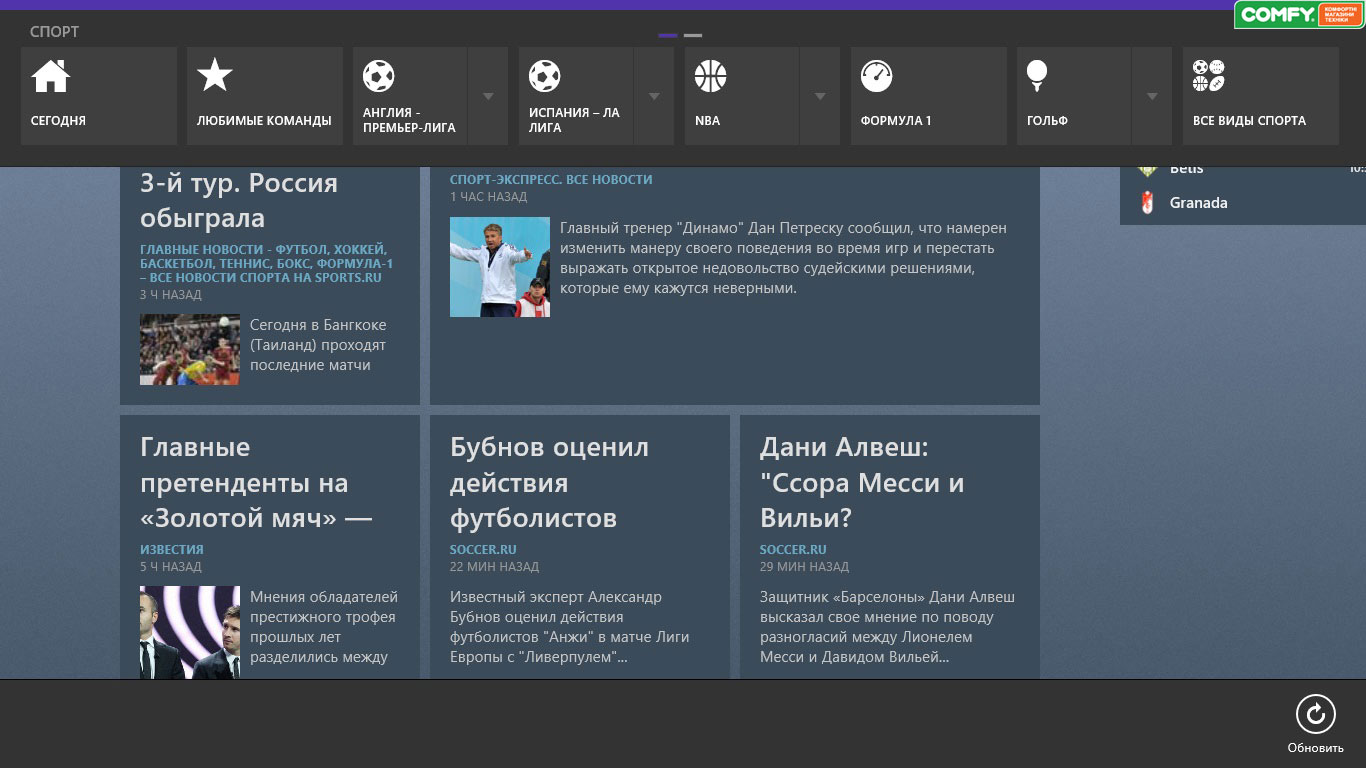Viewport: 1366px width, 768px height.
Task: Click the Обновить refresh icon
Action: [1316, 714]
